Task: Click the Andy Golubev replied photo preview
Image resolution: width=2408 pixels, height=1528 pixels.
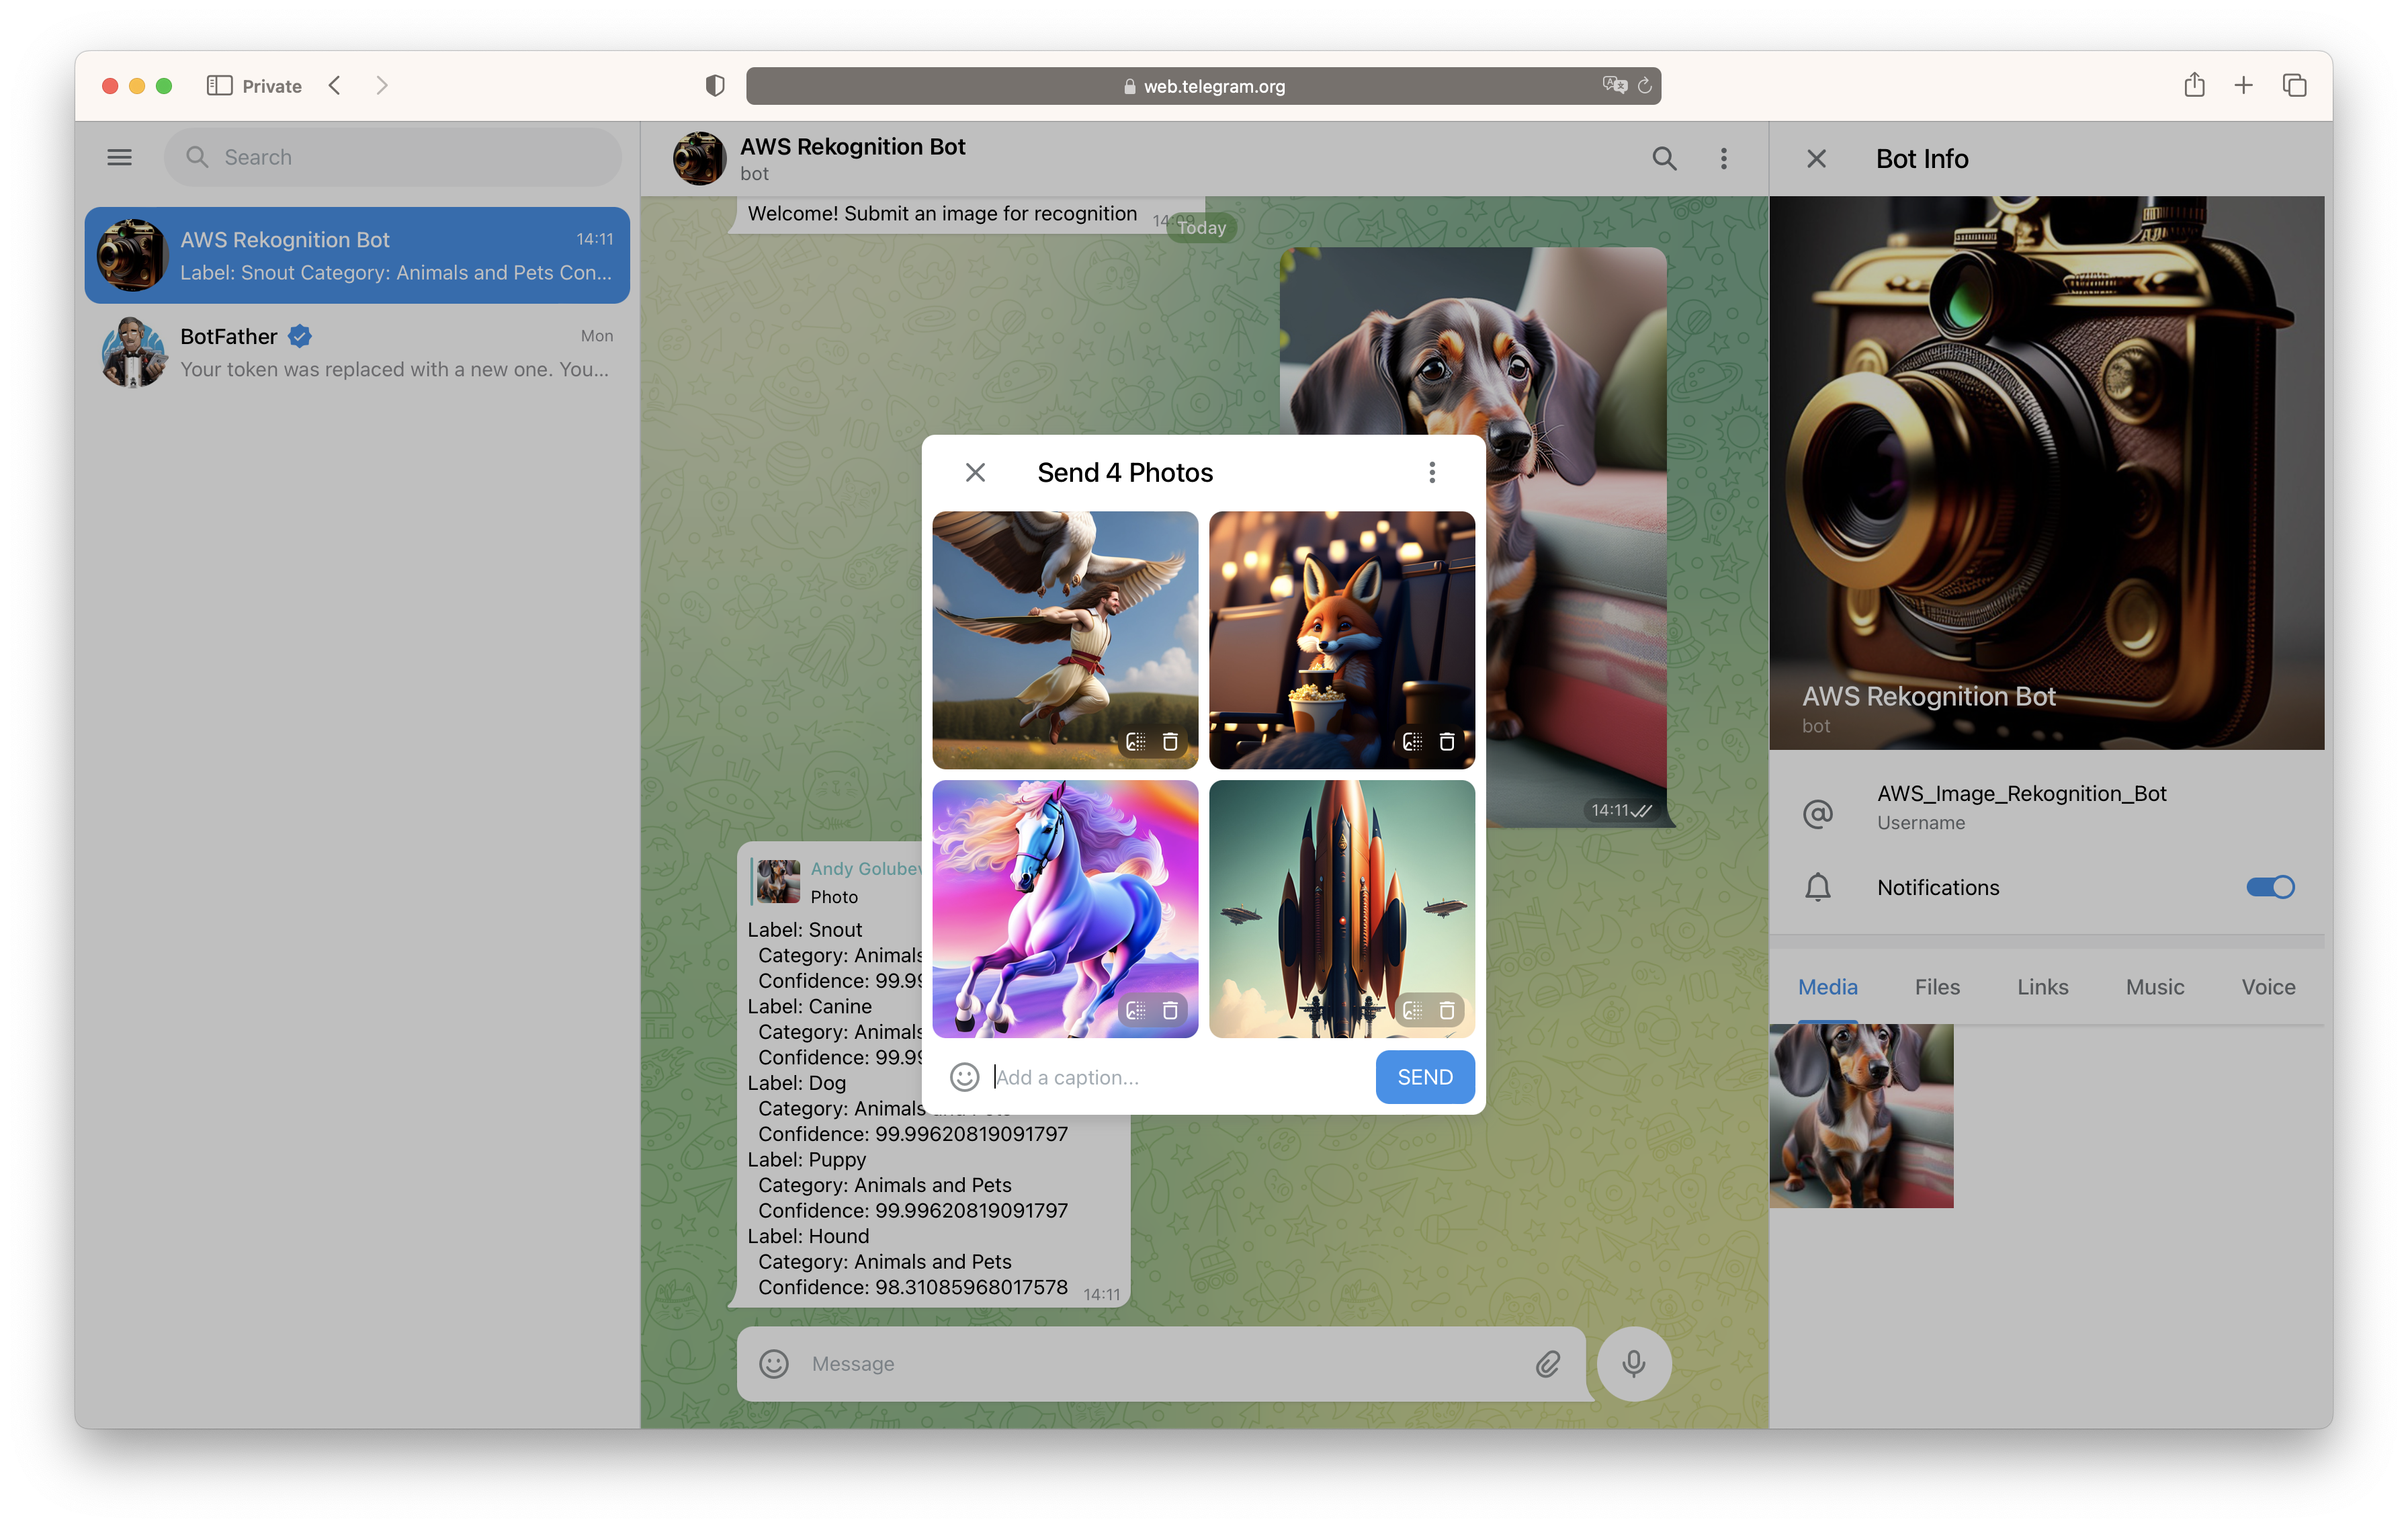Action: pos(778,882)
